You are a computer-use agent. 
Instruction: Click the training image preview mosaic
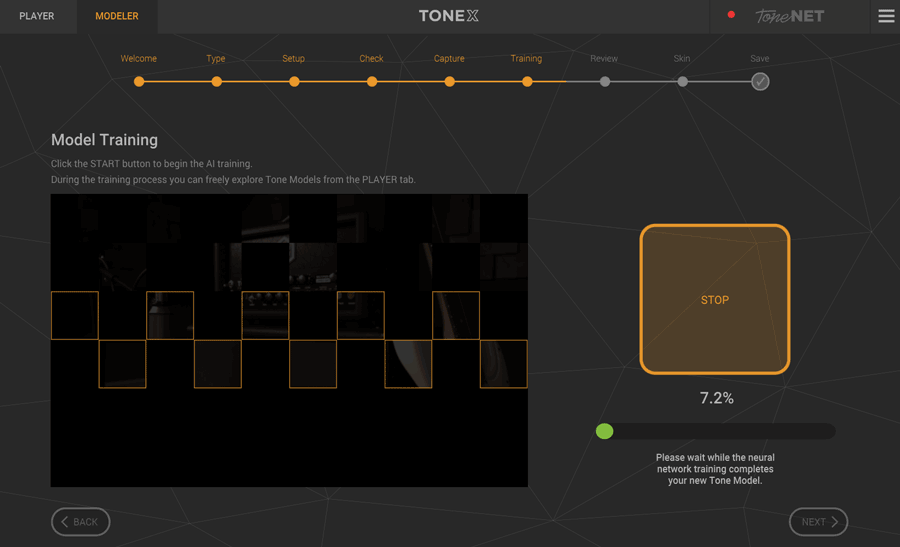(x=289, y=340)
